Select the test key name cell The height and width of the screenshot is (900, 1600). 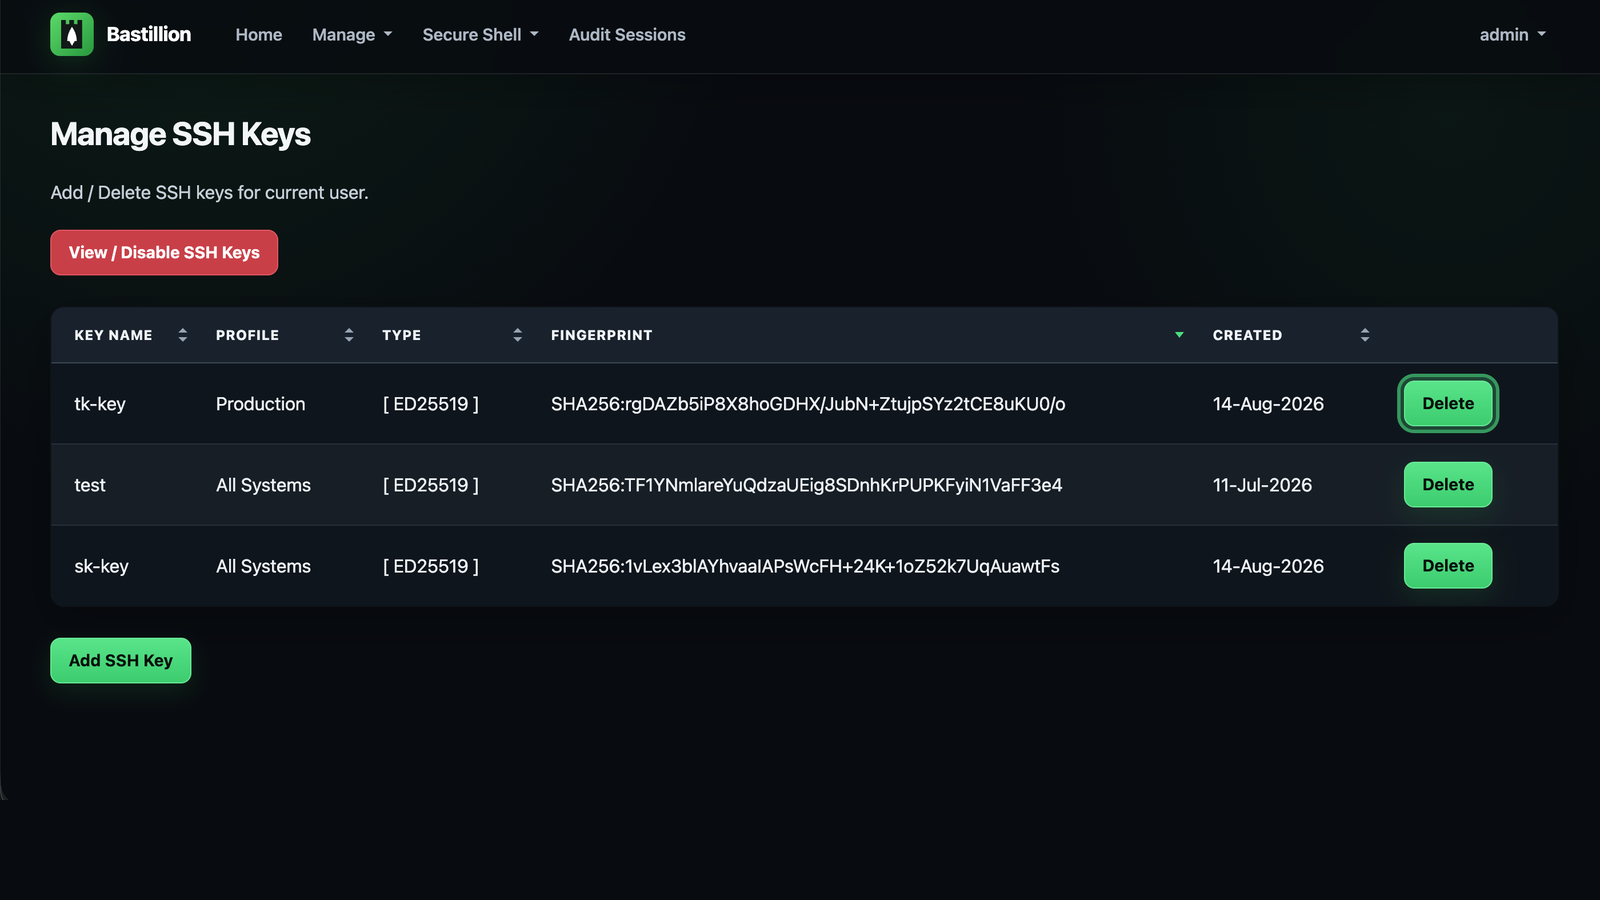pos(90,485)
